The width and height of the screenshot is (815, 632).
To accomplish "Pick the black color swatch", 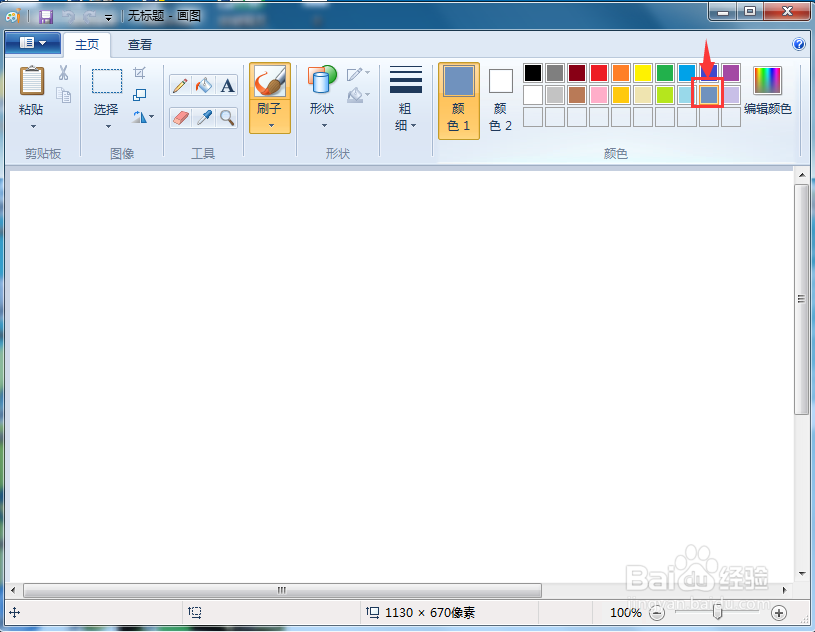I will (x=533, y=73).
